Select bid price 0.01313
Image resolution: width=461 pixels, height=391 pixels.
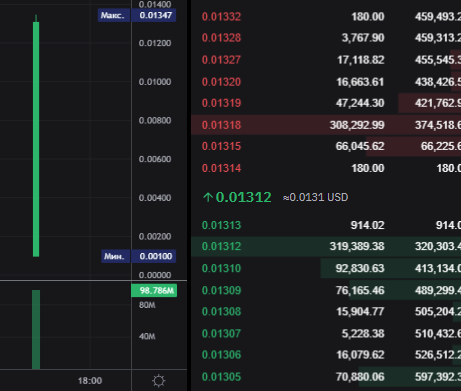(221, 225)
